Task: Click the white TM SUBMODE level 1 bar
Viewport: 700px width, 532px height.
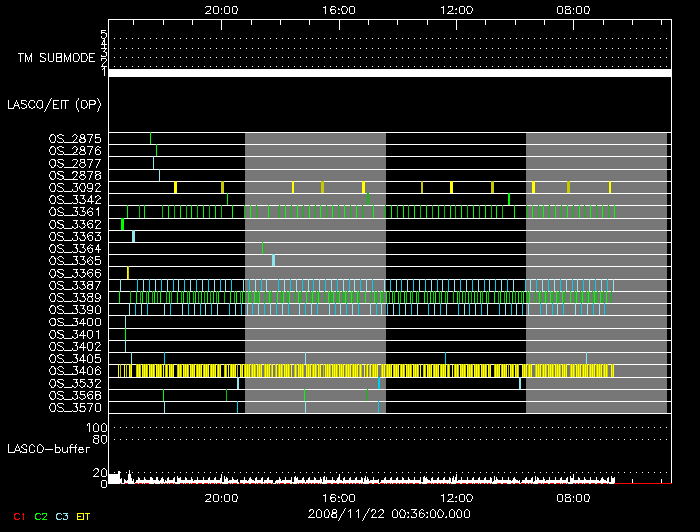Action: point(389,73)
